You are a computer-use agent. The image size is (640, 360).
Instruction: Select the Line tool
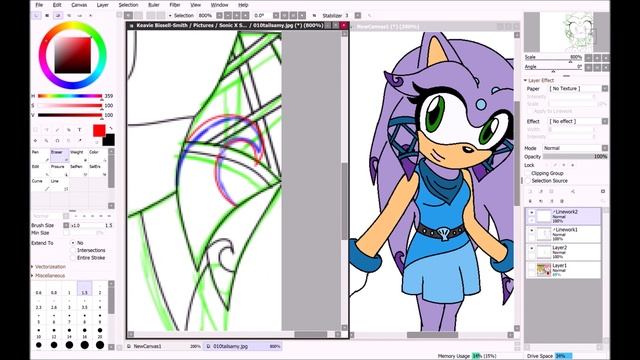(59, 184)
